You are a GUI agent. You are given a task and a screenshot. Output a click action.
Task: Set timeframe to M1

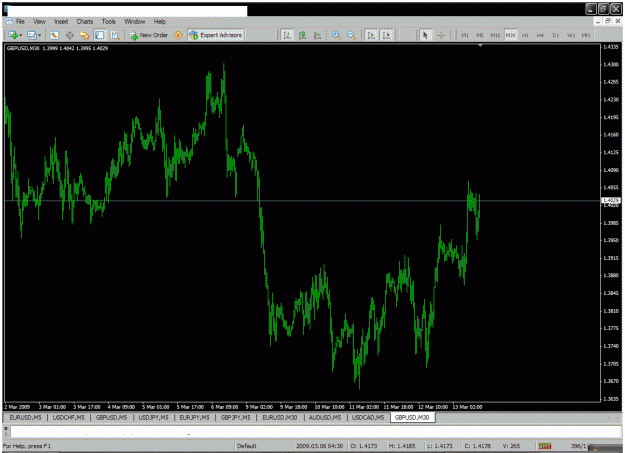pos(465,35)
